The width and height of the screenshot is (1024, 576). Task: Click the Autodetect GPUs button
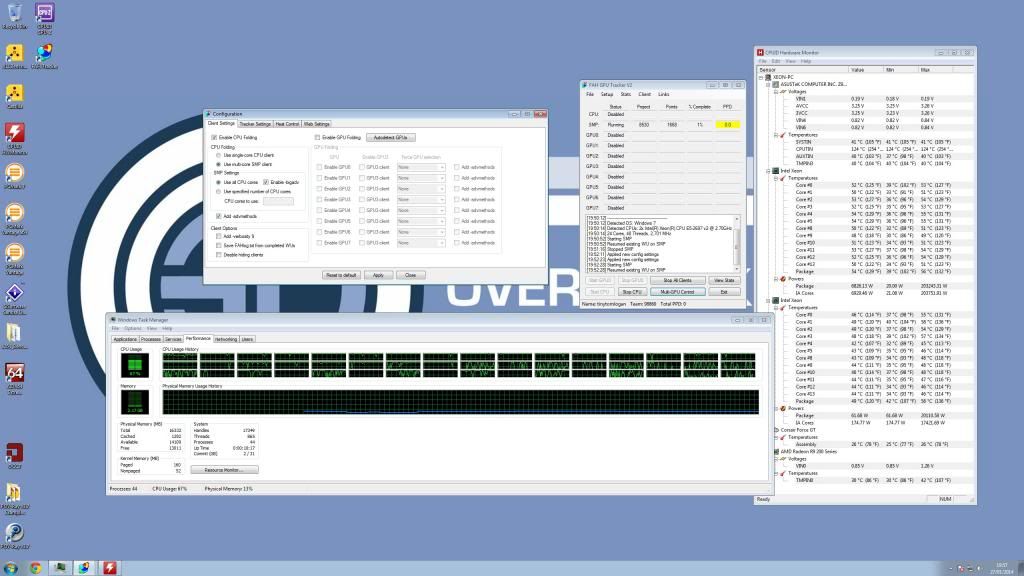[391, 138]
